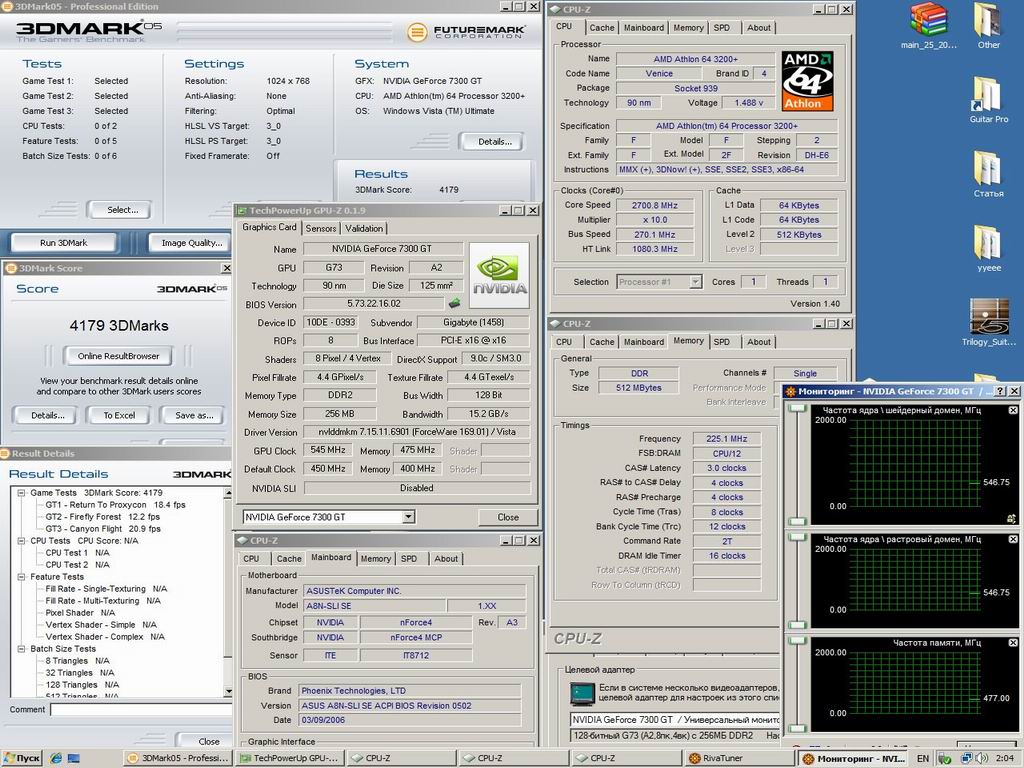Collapse the Feature Tests tree node
The width and height of the screenshot is (1024, 768).
[x=22, y=577]
